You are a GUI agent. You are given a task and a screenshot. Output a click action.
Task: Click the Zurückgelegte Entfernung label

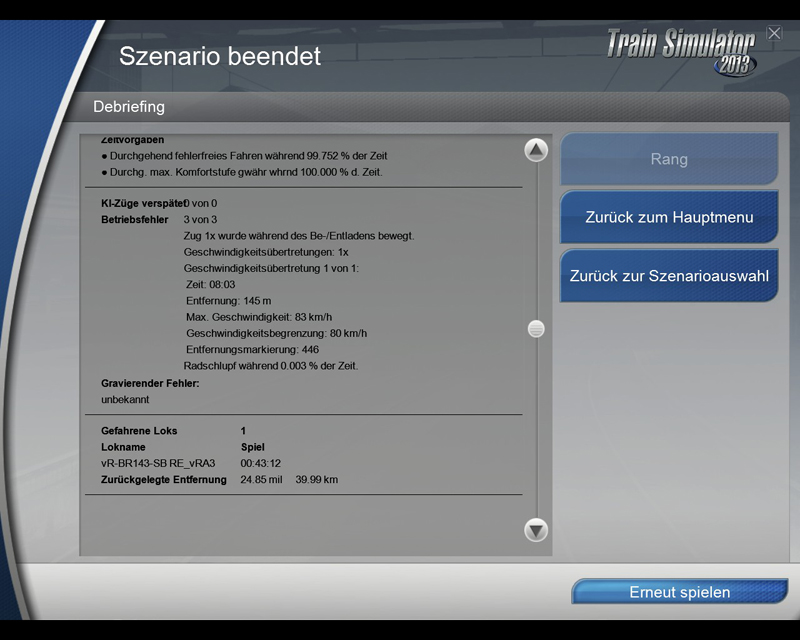[164, 480]
